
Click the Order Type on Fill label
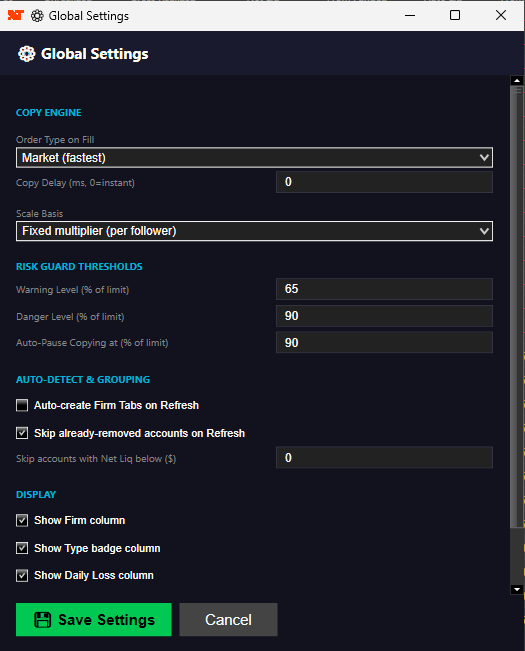tap(55, 140)
